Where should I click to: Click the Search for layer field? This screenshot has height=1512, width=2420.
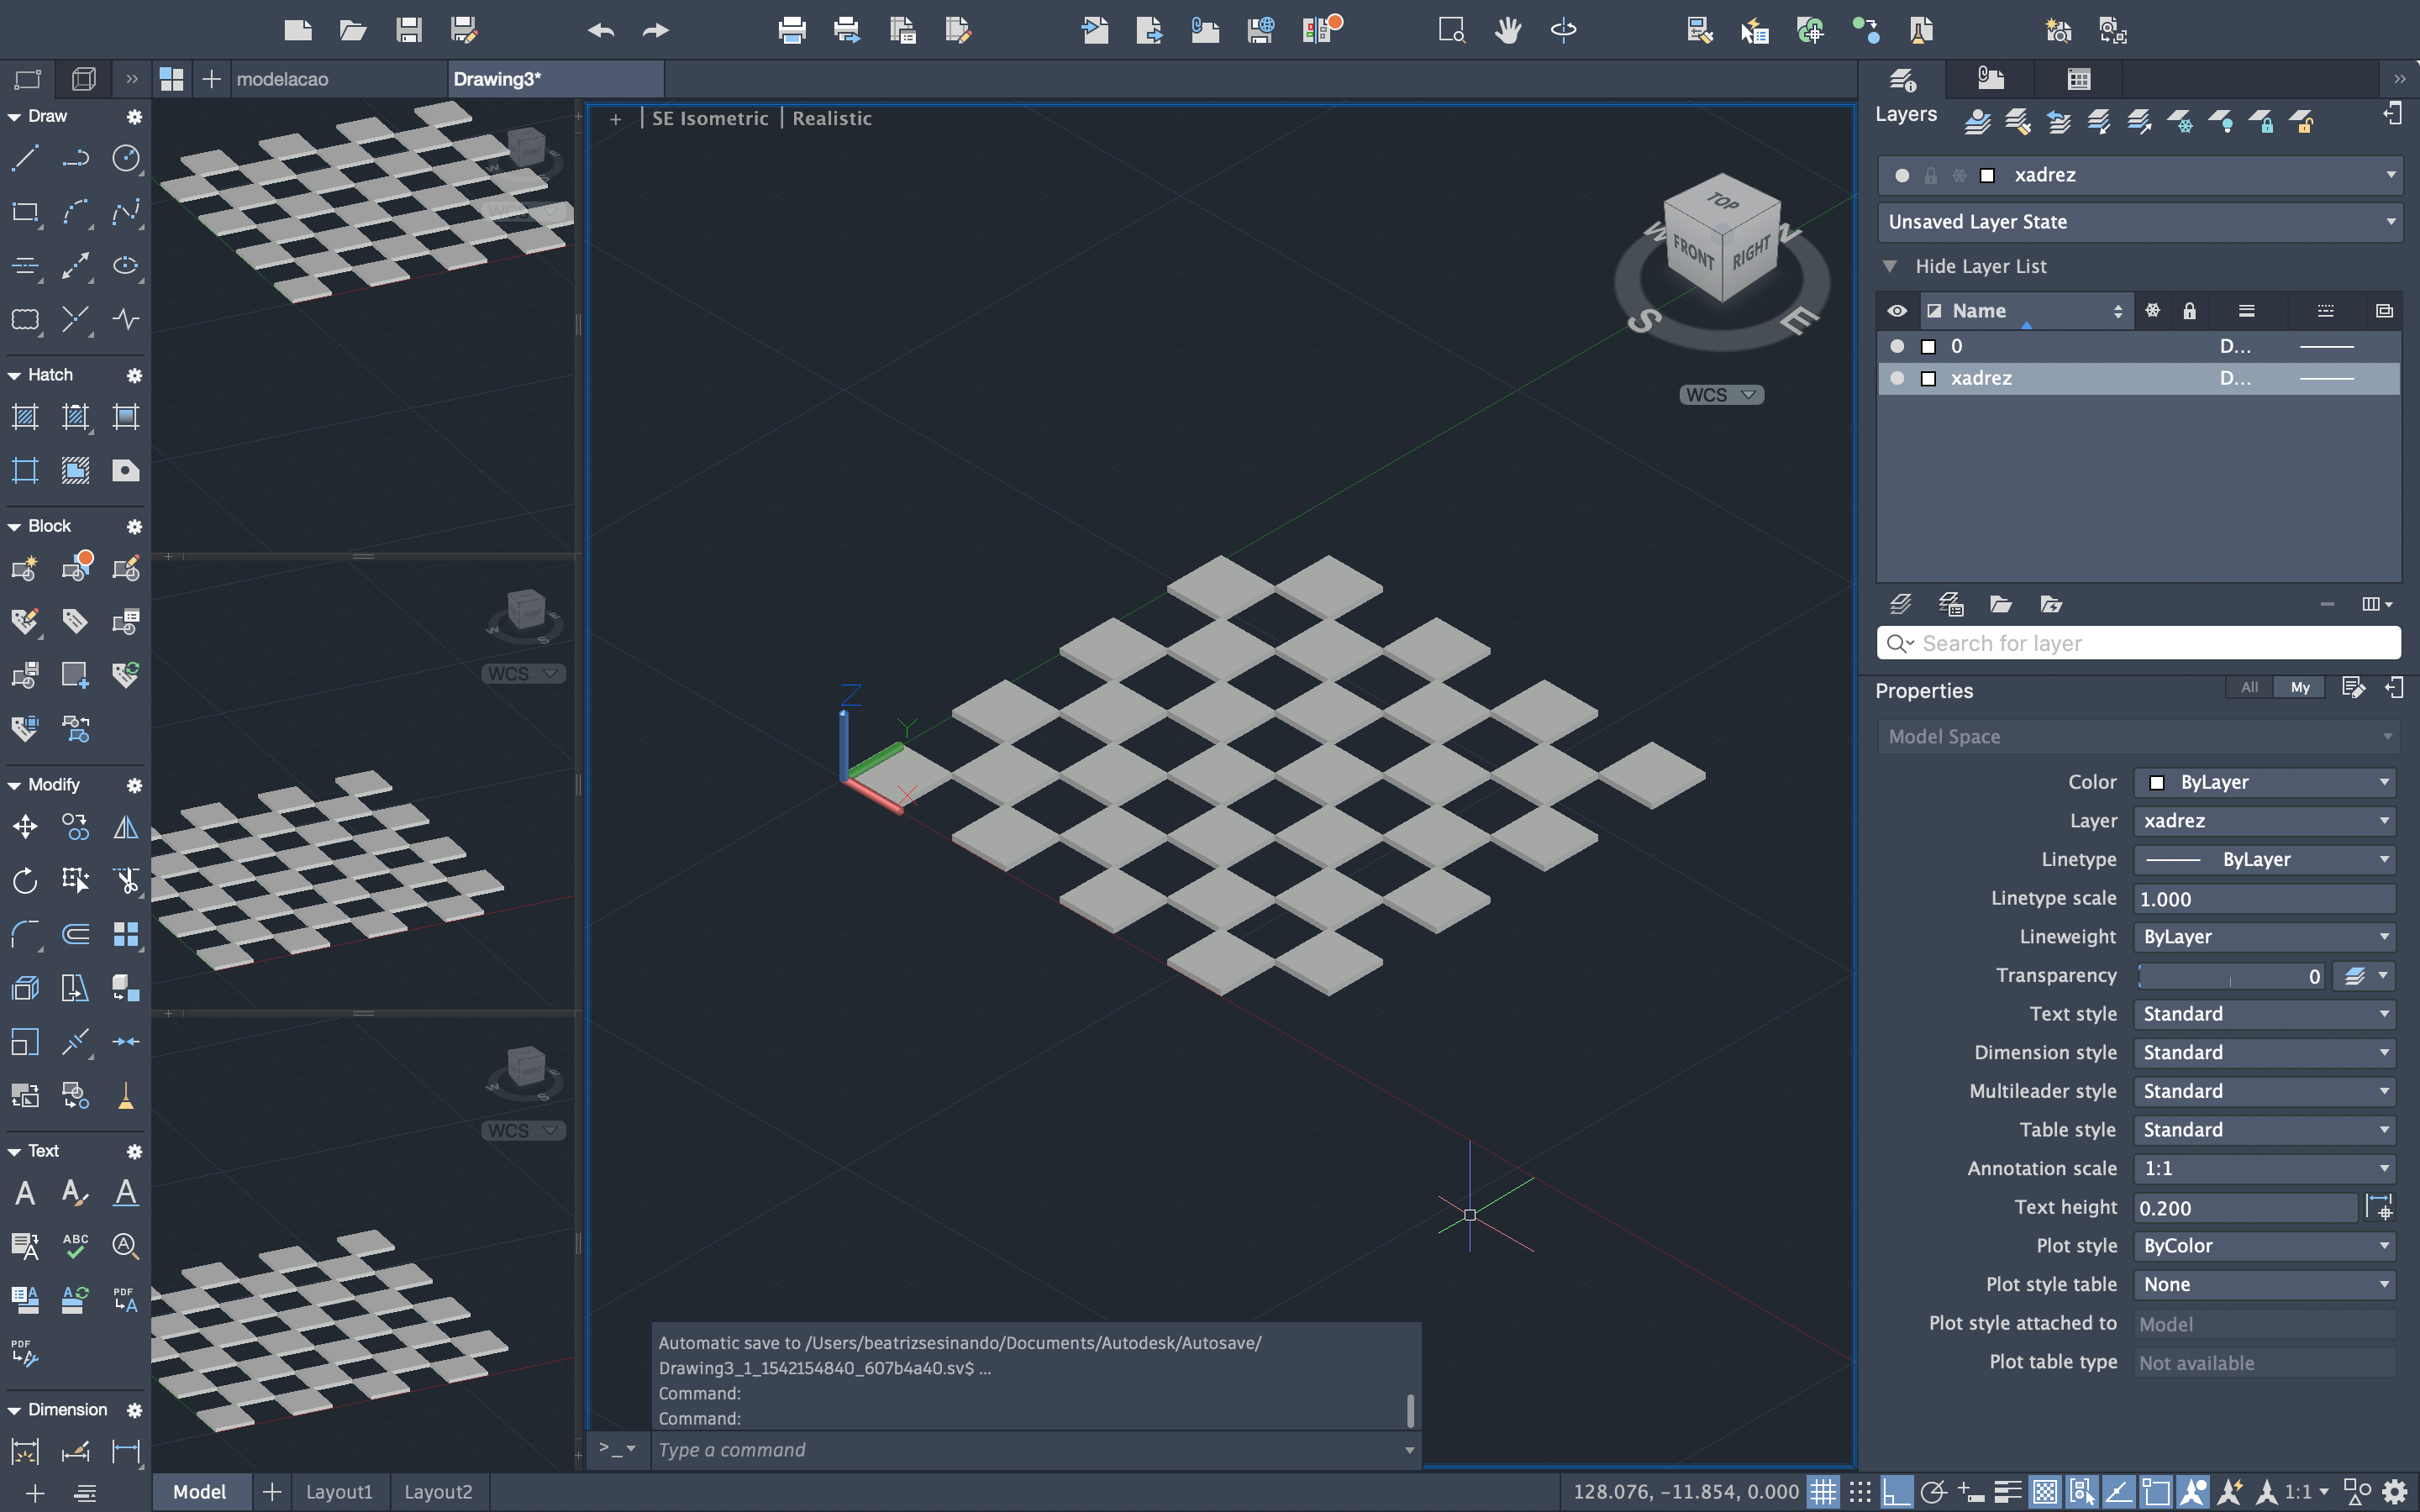(2140, 643)
